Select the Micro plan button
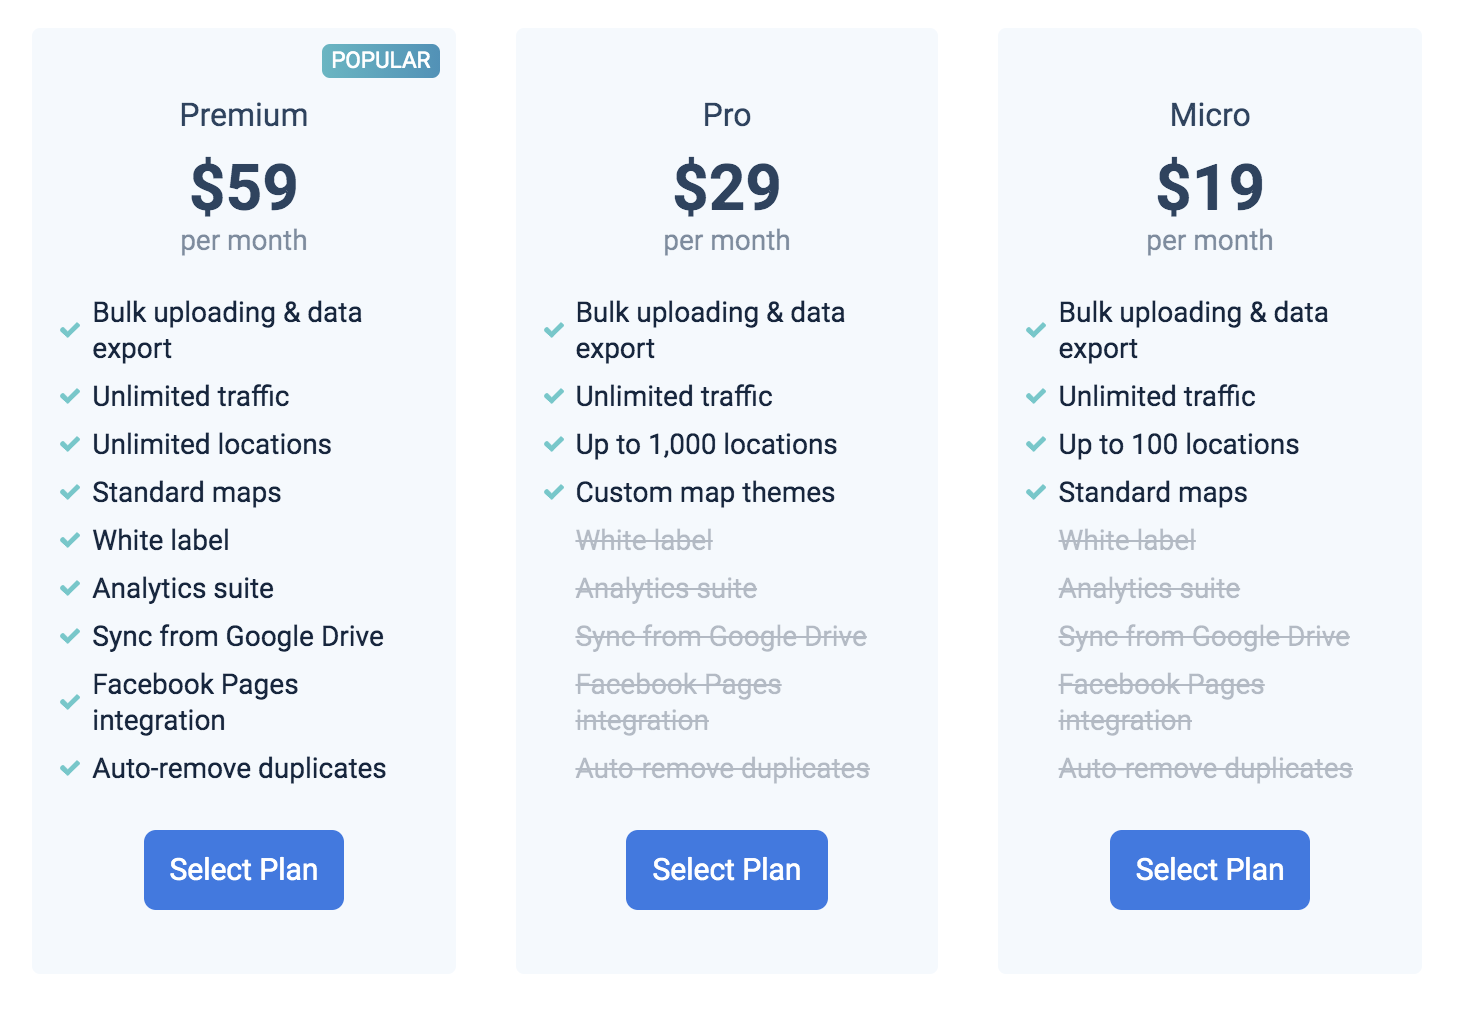Screen dimensions: 1462x1014 click(1210, 870)
